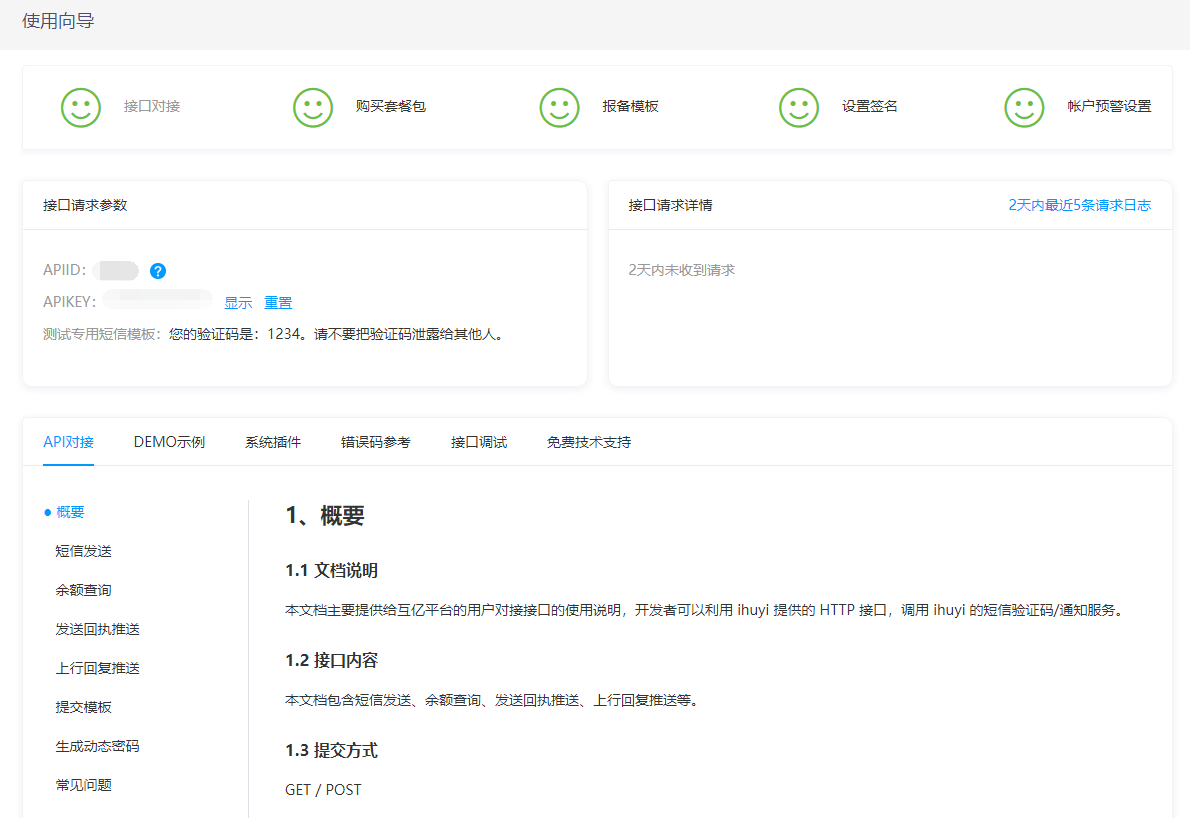Open the 系统插件 tab
The image size is (1190, 818).
pyautogui.click(x=273, y=442)
